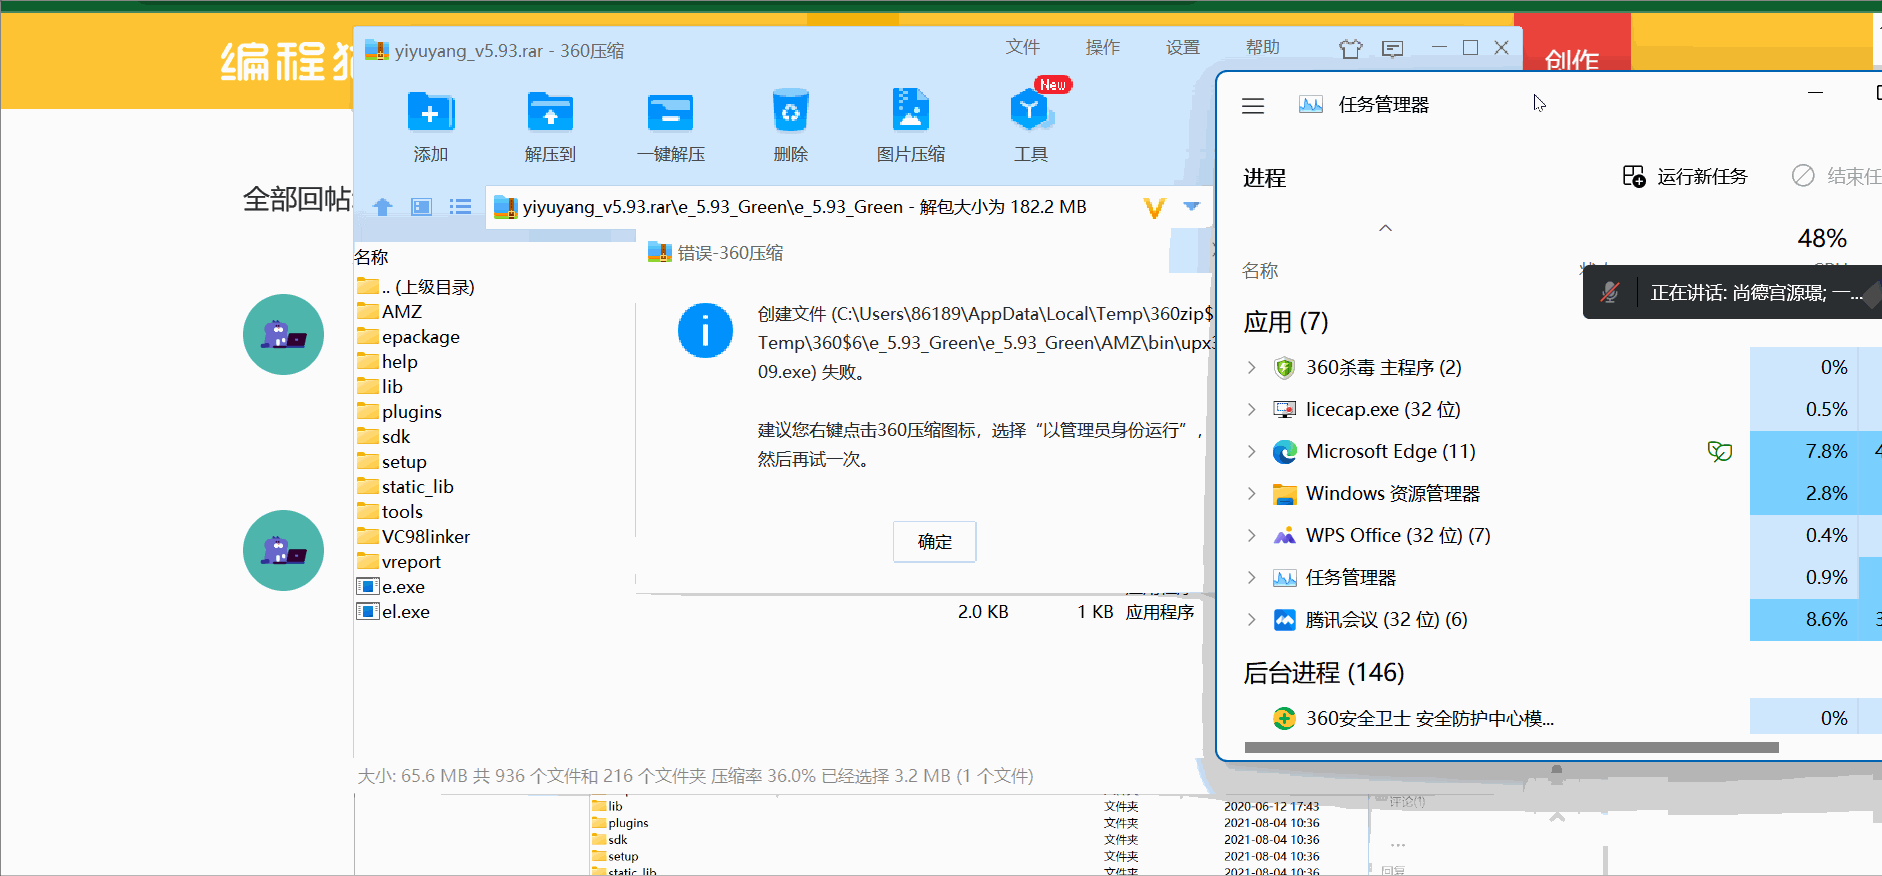Open the 工具 (Tools) icon
Screen dimensions: 1882x876
(x=1031, y=110)
